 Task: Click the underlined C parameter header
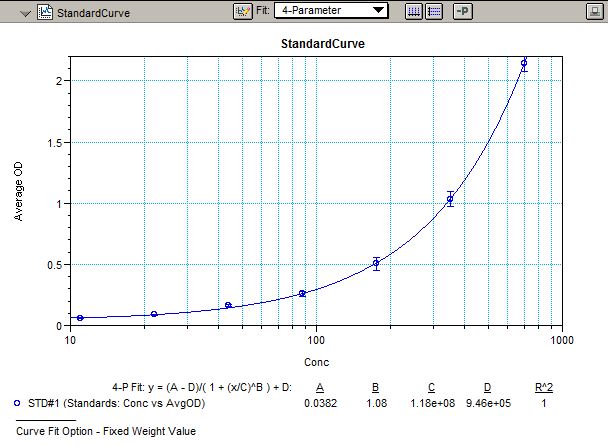[x=431, y=386]
